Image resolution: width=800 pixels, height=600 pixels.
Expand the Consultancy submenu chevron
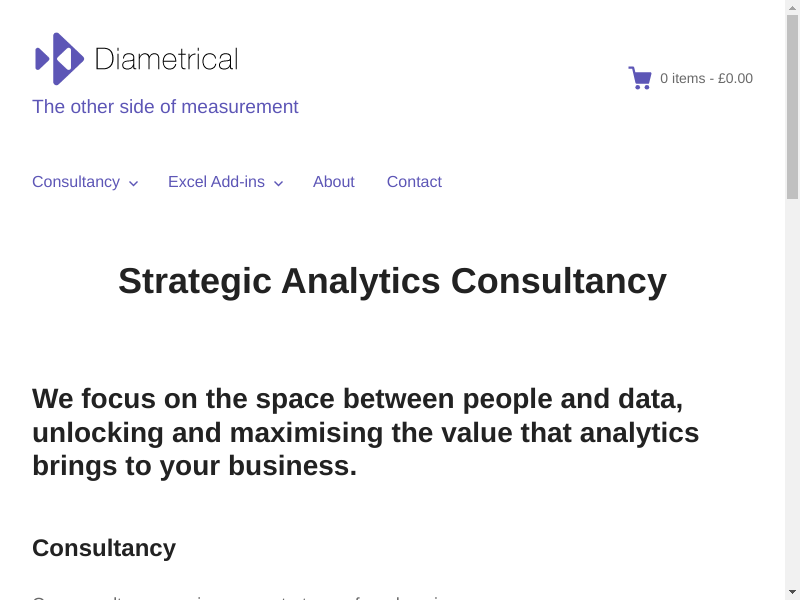(133, 183)
